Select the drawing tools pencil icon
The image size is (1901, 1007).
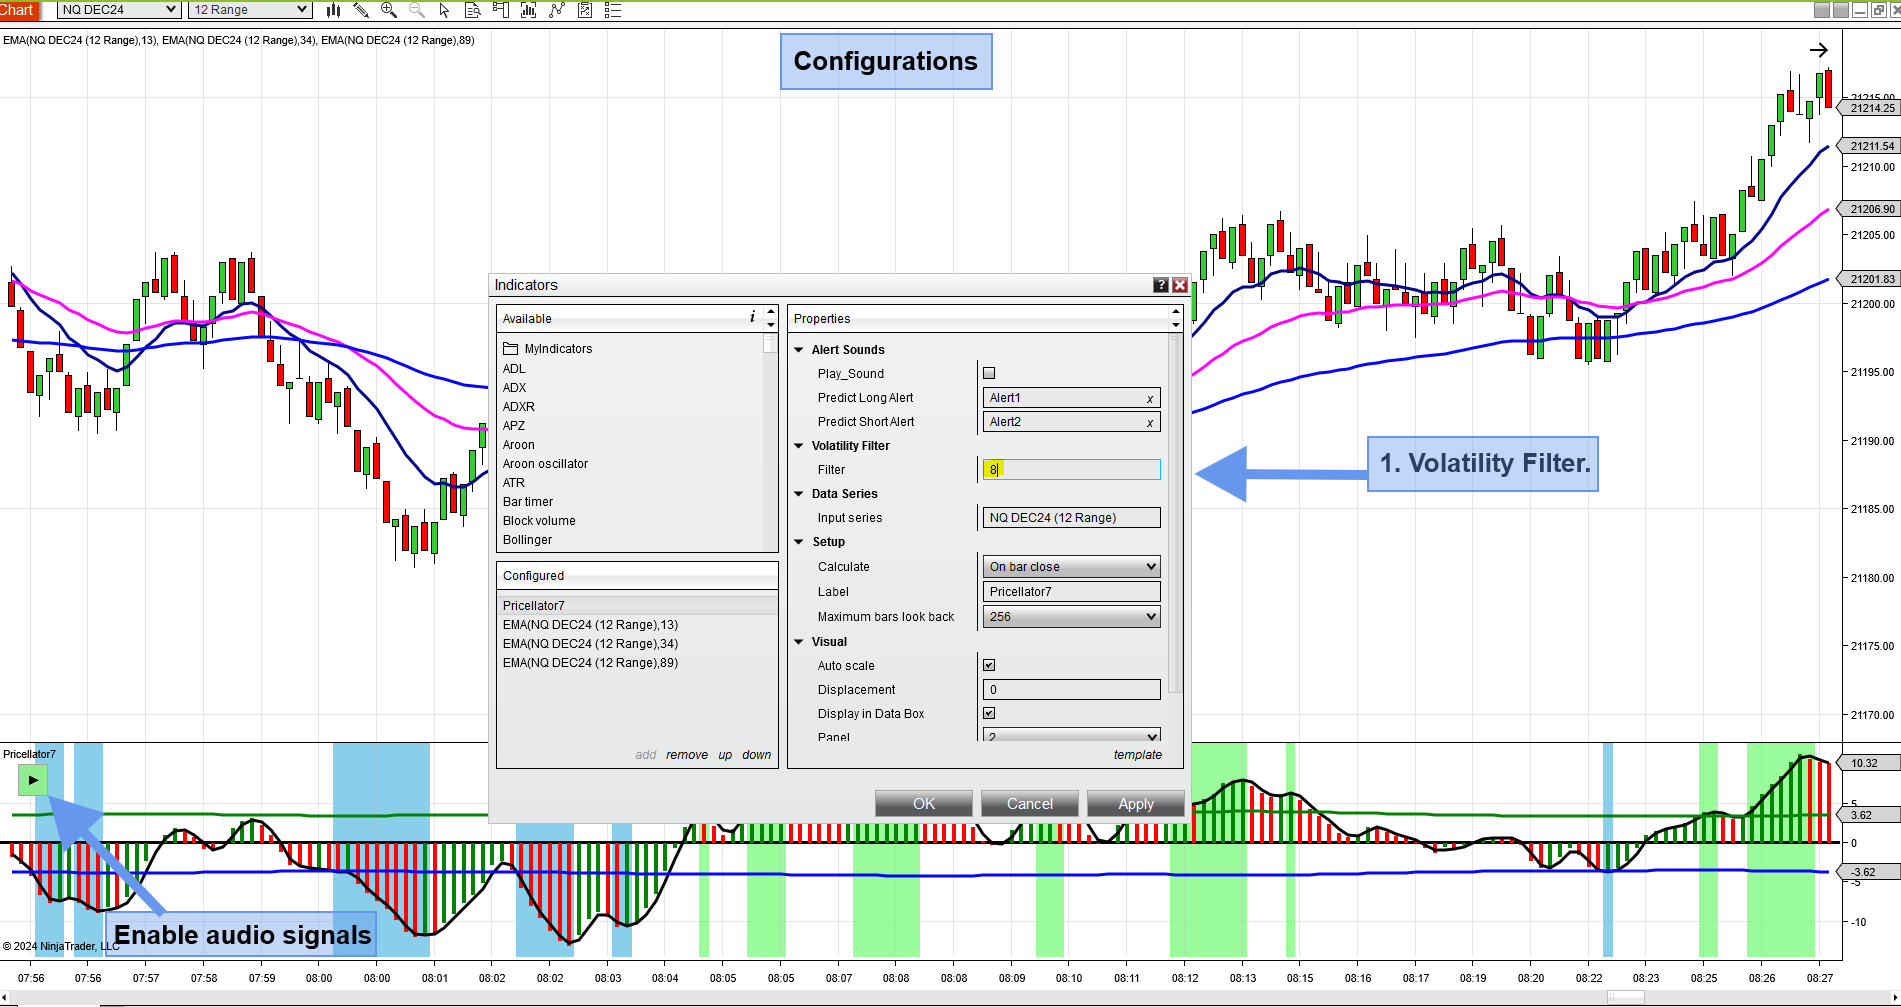(x=361, y=10)
